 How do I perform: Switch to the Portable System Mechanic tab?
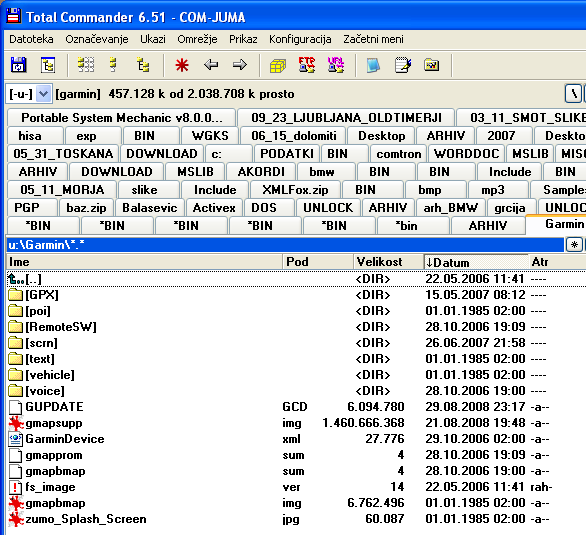(121, 118)
